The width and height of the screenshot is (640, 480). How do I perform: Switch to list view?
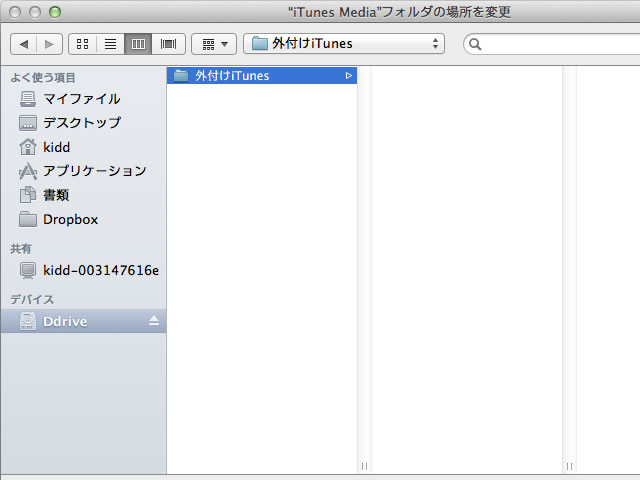[x=110, y=44]
